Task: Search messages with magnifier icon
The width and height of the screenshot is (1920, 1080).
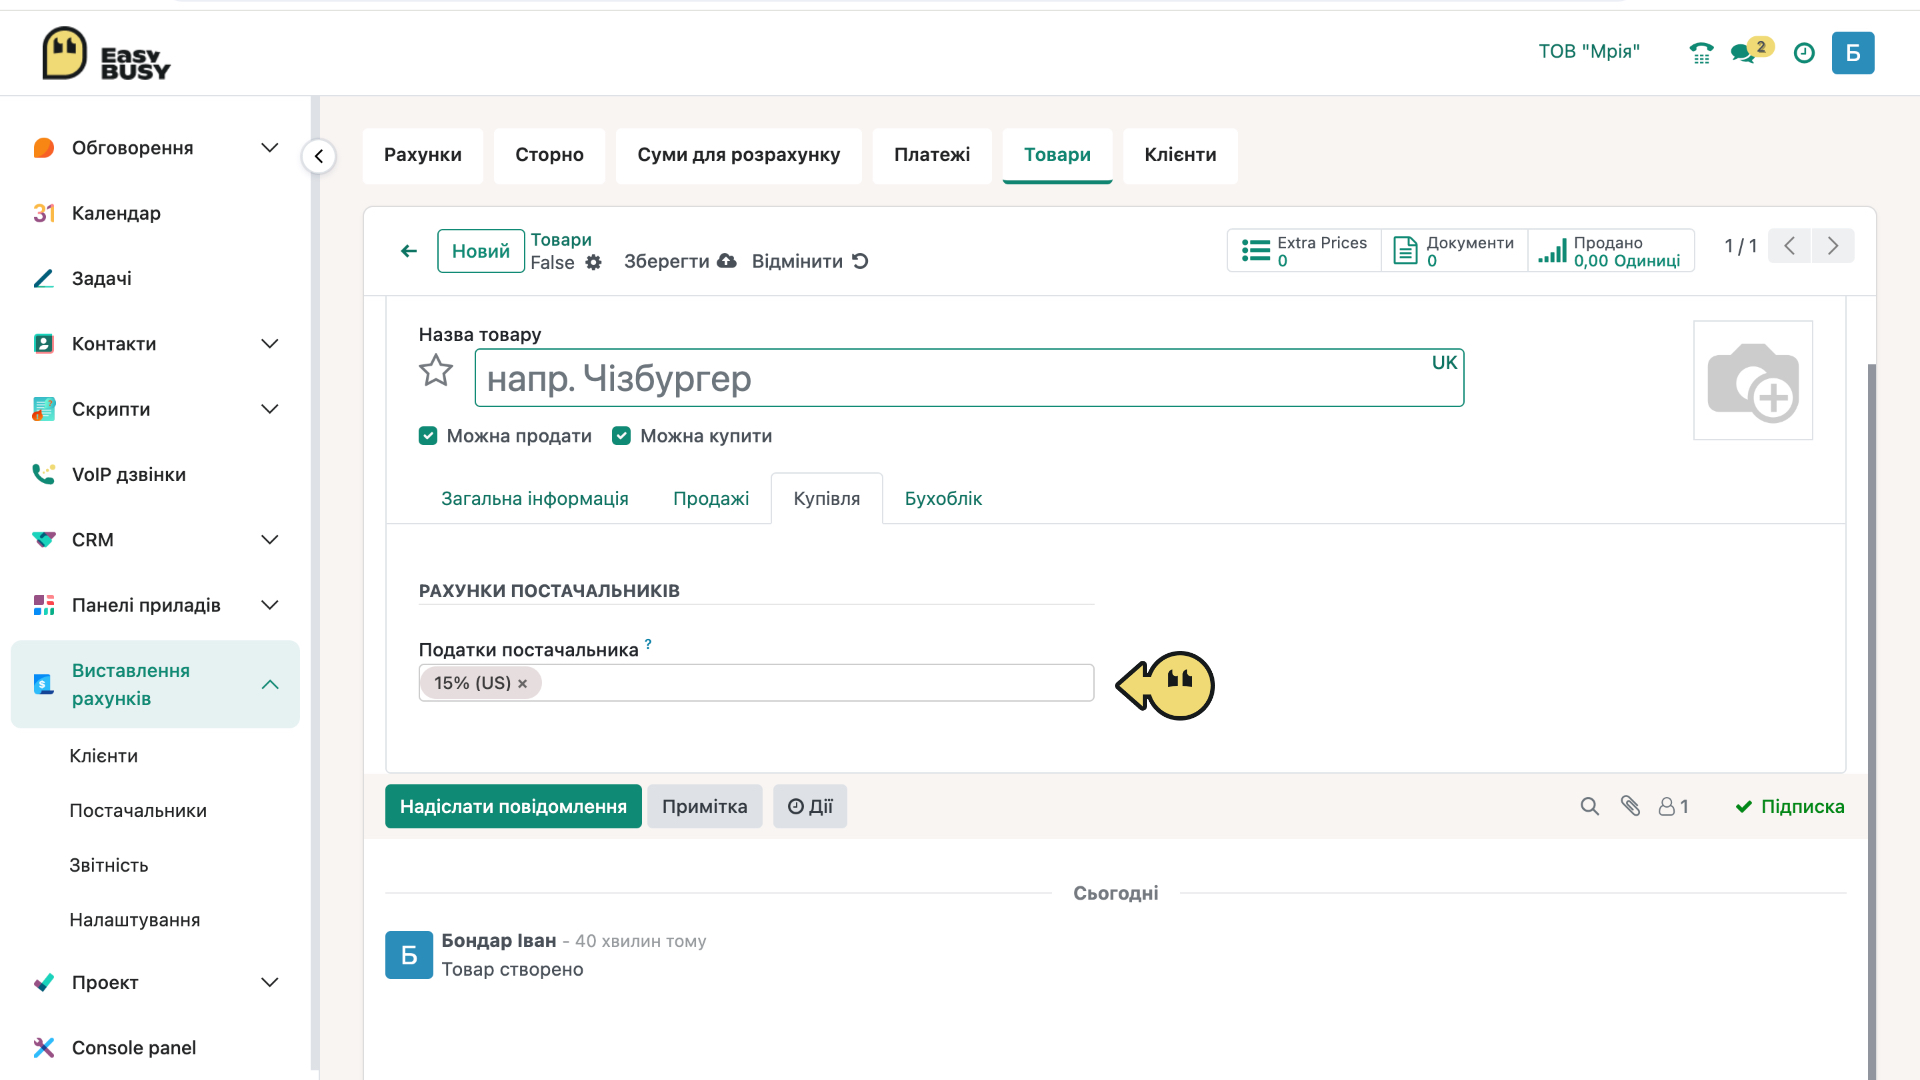Action: pyautogui.click(x=1589, y=806)
